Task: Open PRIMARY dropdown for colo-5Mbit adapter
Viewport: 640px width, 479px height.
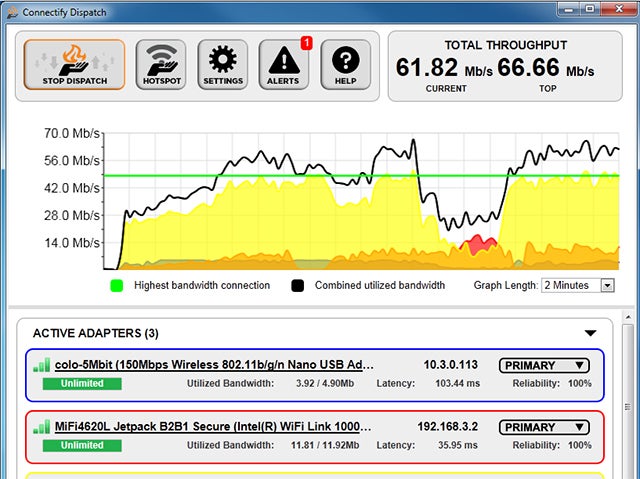Action: pyautogui.click(x=544, y=366)
